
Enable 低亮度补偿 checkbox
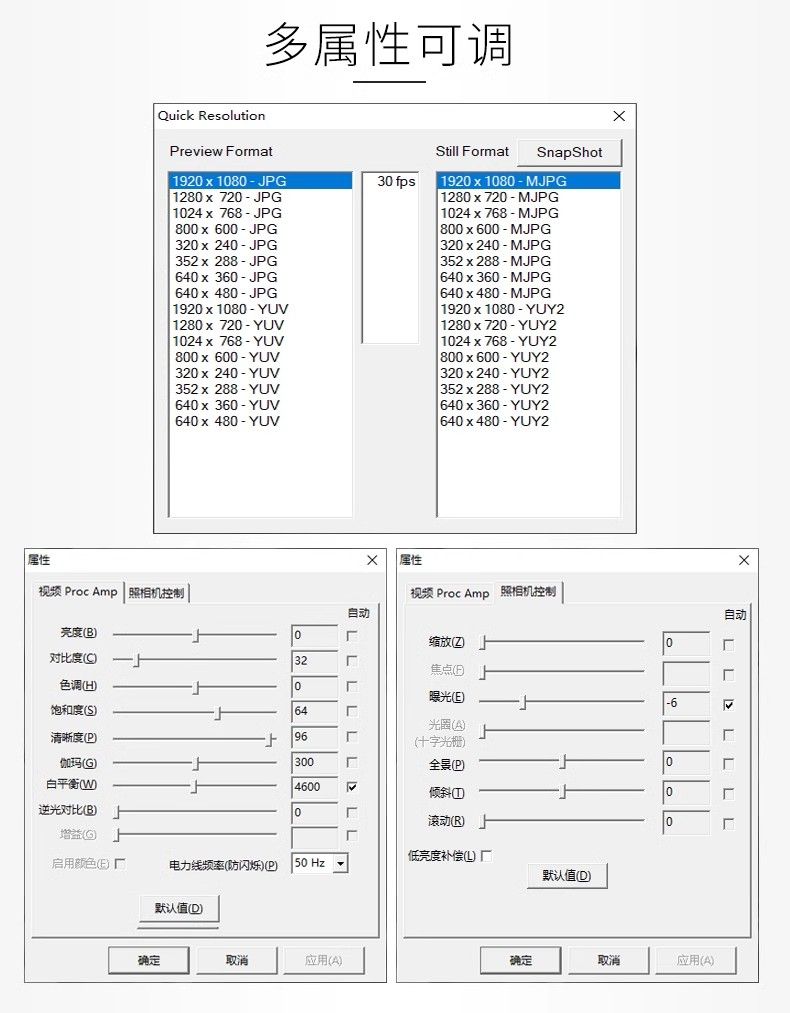pos(486,856)
